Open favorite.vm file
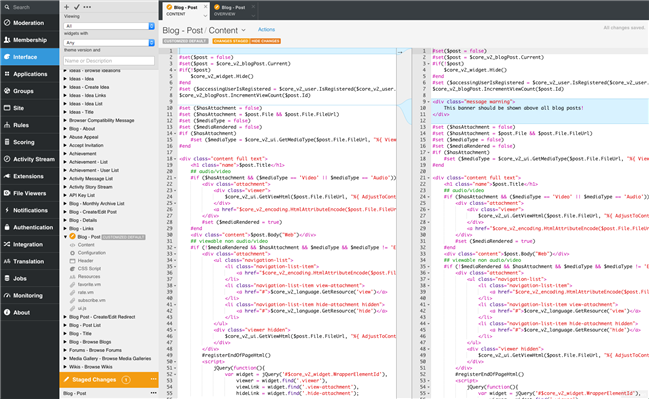 point(89,284)
